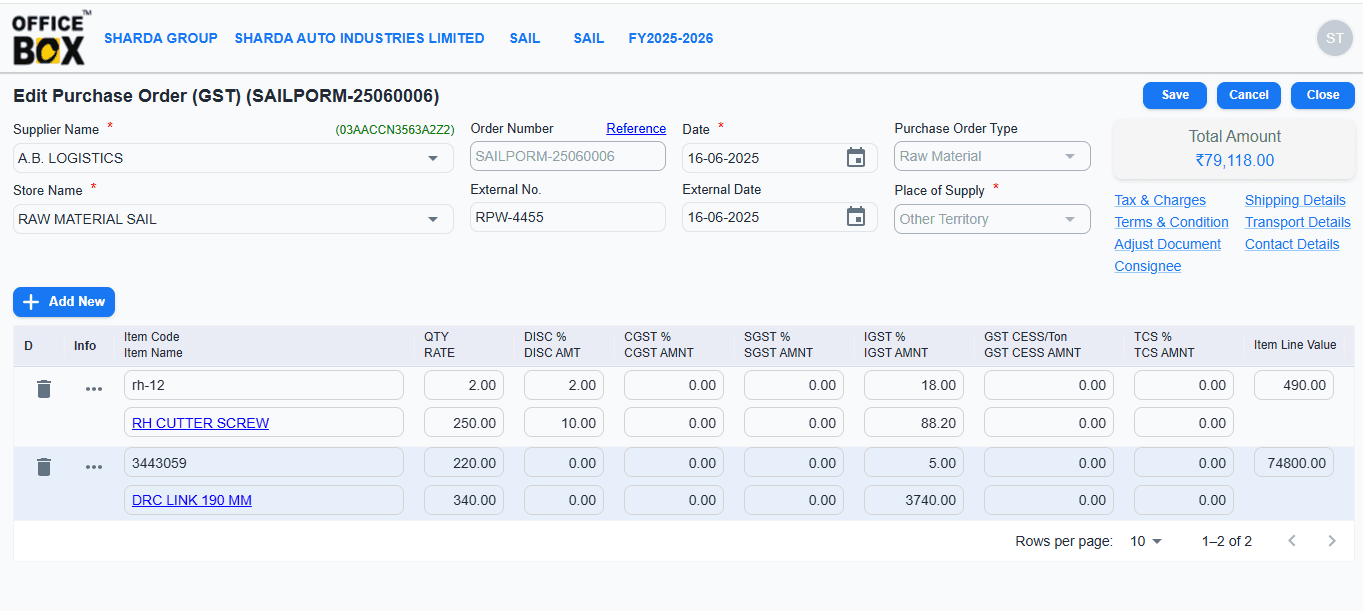The height and width of the screenshot is (611, 1363).
Task: Click the rh-12 item code field
Action: tap(264, 385)
